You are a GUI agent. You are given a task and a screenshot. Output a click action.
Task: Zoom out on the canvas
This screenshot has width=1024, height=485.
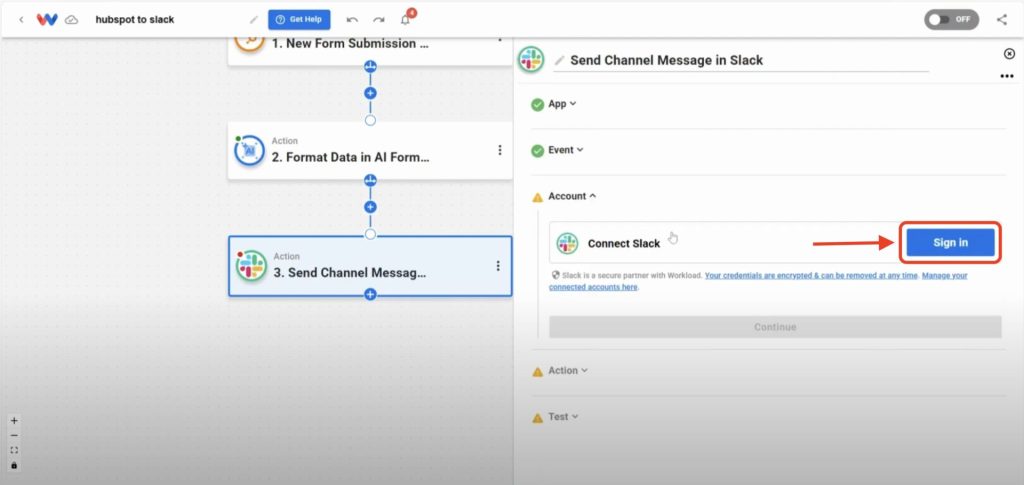pyautogui.click(x=14, y=436)
